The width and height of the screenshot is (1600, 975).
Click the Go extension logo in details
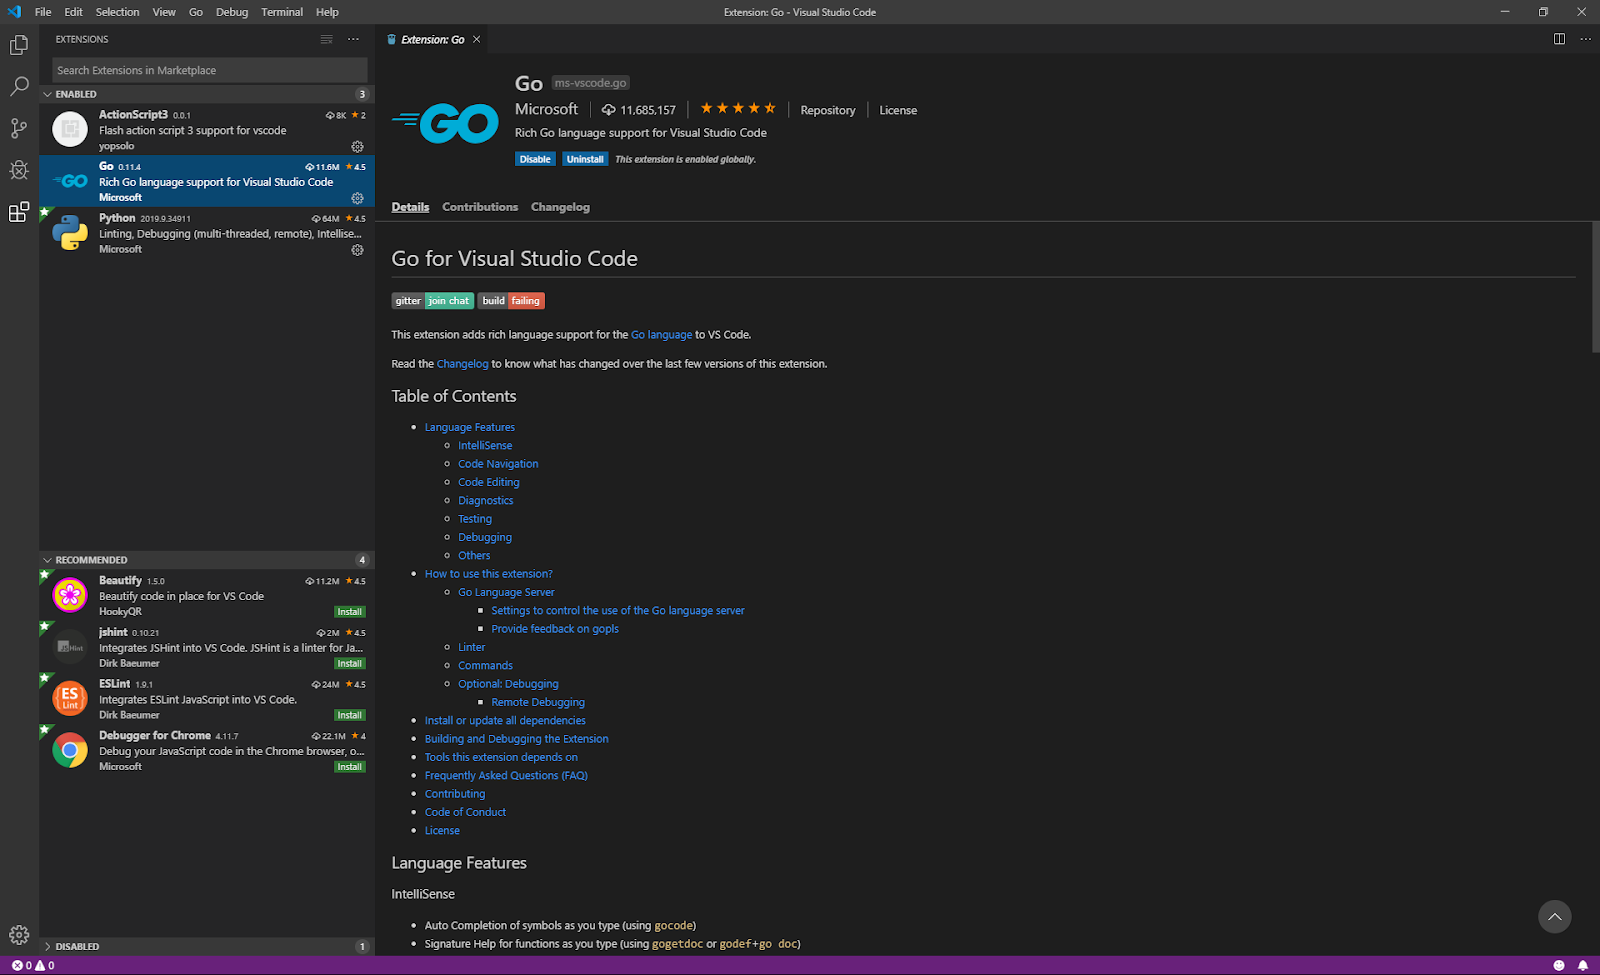[x=446, y=122]
